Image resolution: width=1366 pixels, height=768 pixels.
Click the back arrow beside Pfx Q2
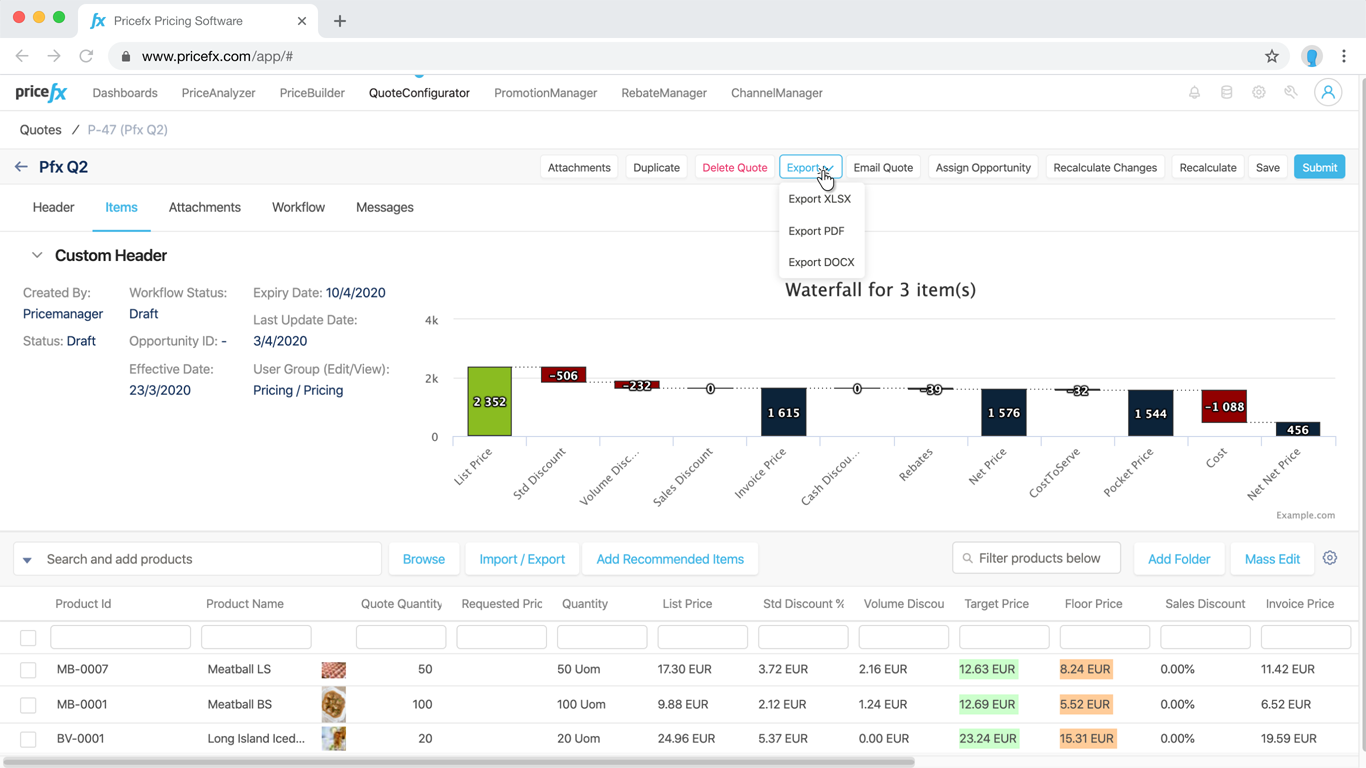21,167
